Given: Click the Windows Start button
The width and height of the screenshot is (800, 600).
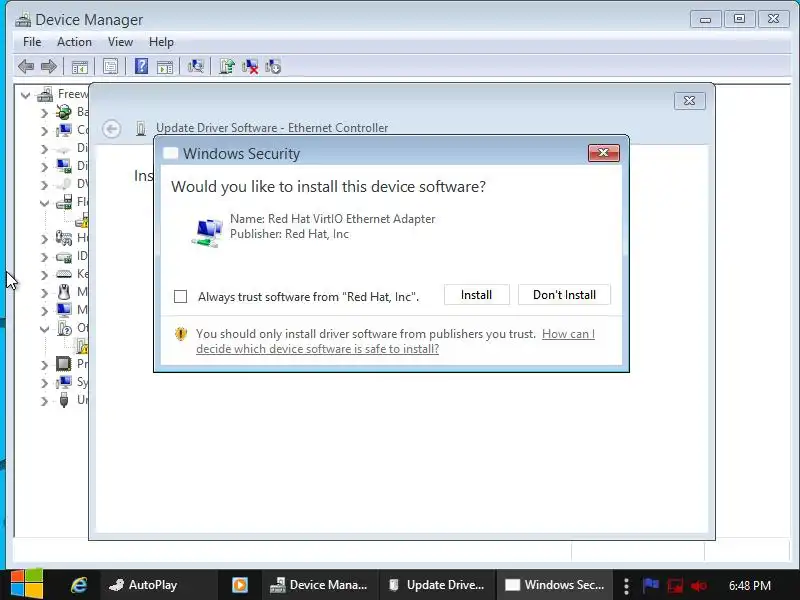Looking at the screenshot, I should tap(27, 585).
